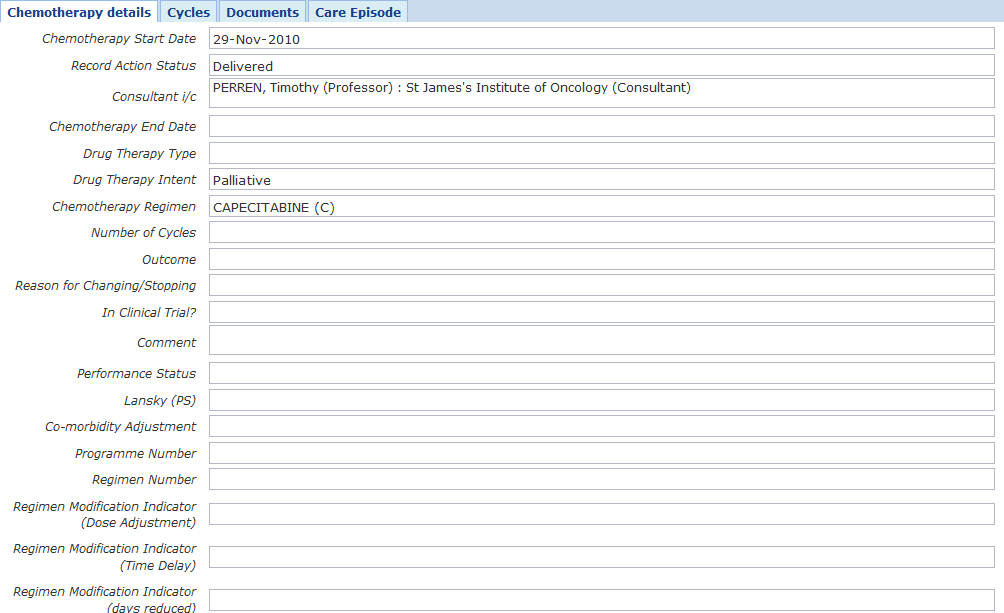Focus the Chemotherapy End Date field
The width and height of the screenshot is (1004, 613).
tap(601, 127)
